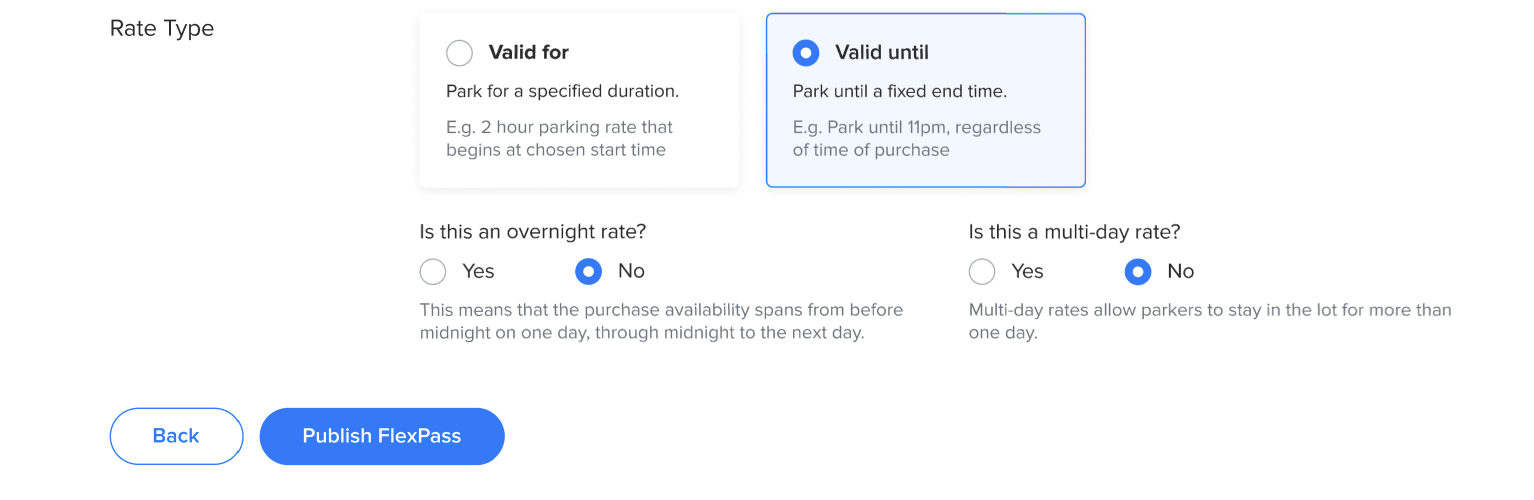Click the 'Is this a multi-day rate?' question
Image resolution: width=1534 pixels, height=500 pixels.
pyautogui.click(x=1074, y=232)
